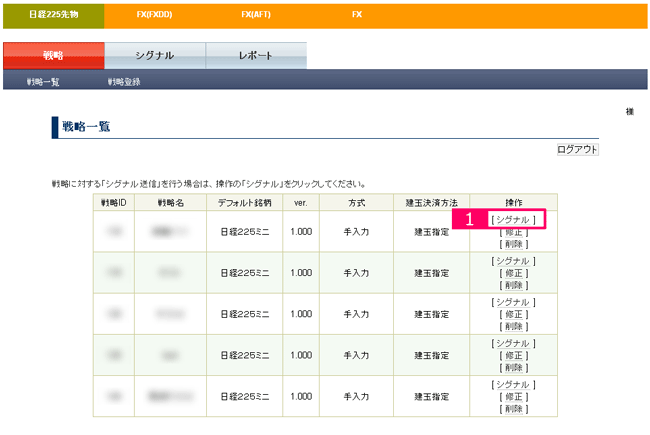Delete the second strategy via 削除
Viewport: 650px width, 435px height.
514,285
